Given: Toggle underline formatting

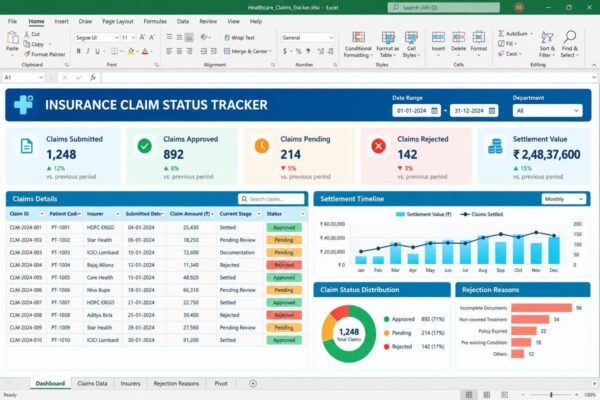Looking at the screenshot, I should point(97,51).
